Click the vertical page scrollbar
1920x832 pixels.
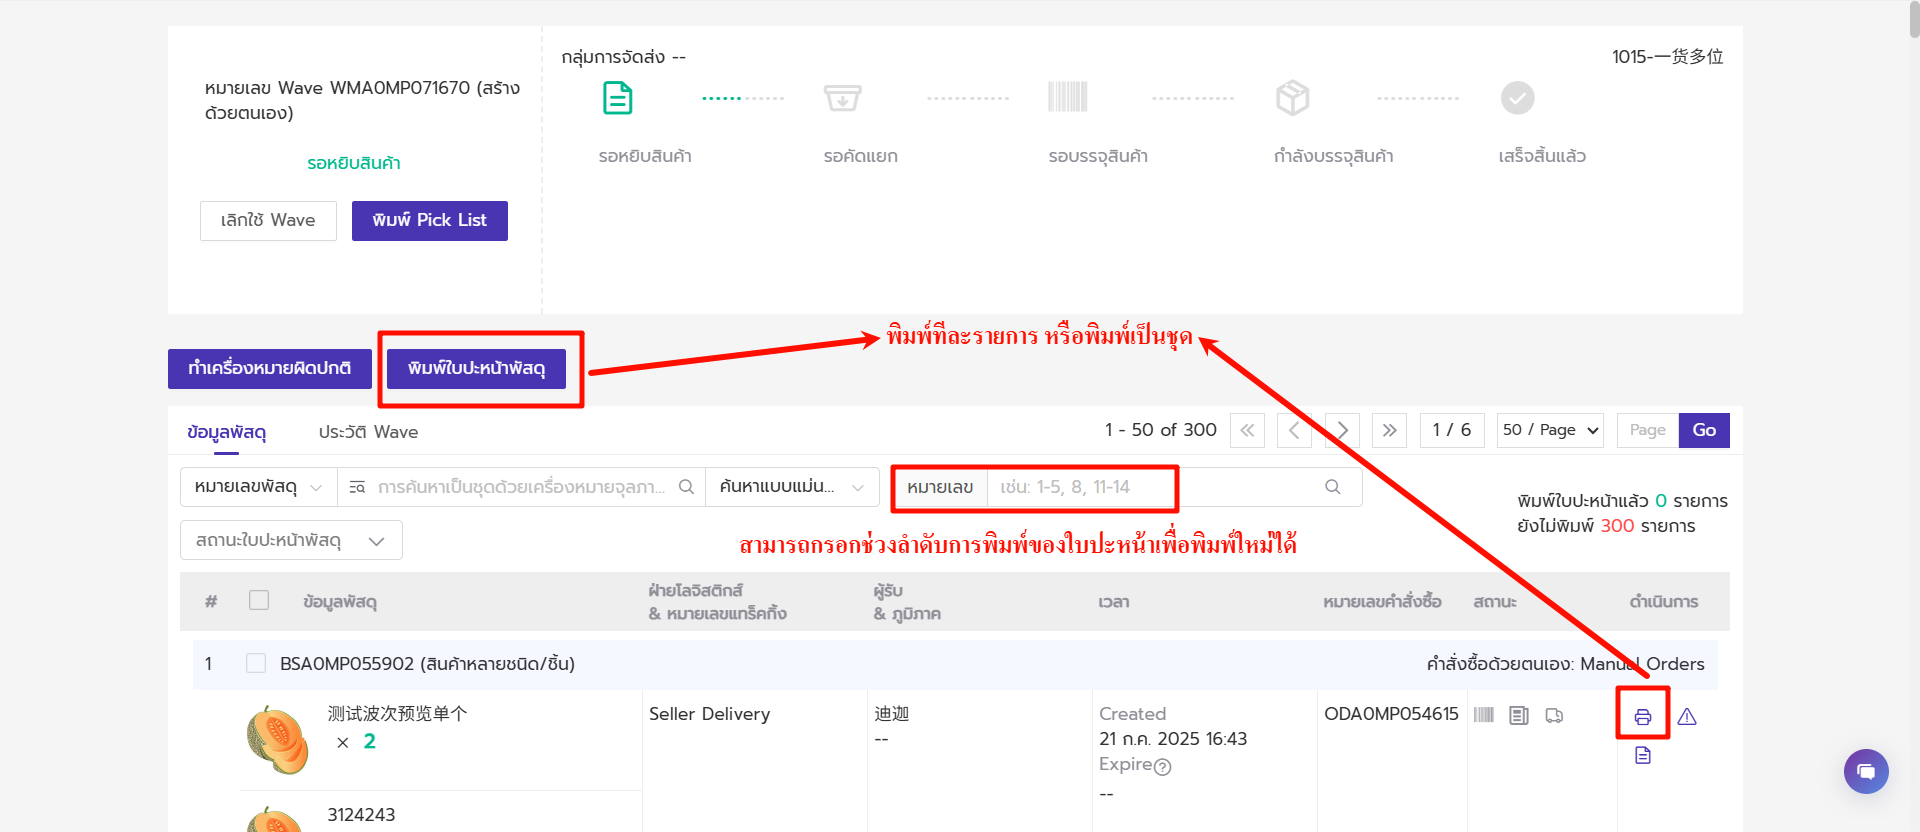1914,20
